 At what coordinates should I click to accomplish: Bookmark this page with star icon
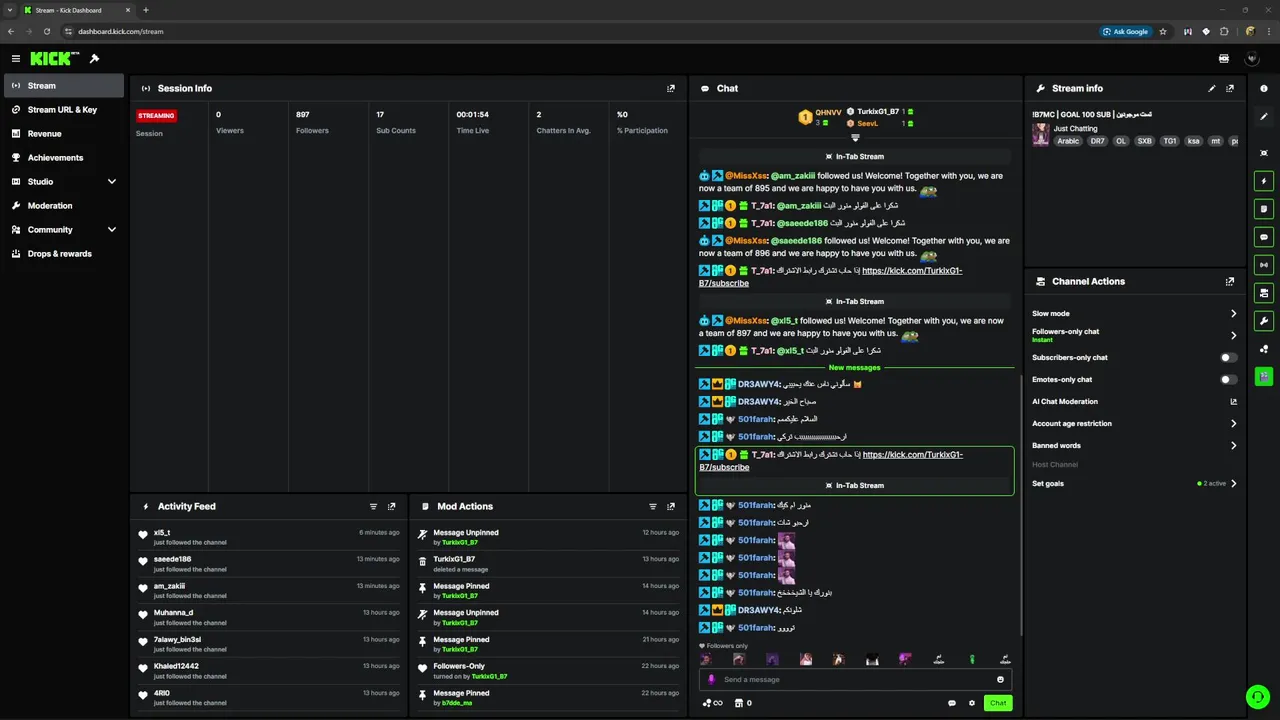click(1163, 31)
